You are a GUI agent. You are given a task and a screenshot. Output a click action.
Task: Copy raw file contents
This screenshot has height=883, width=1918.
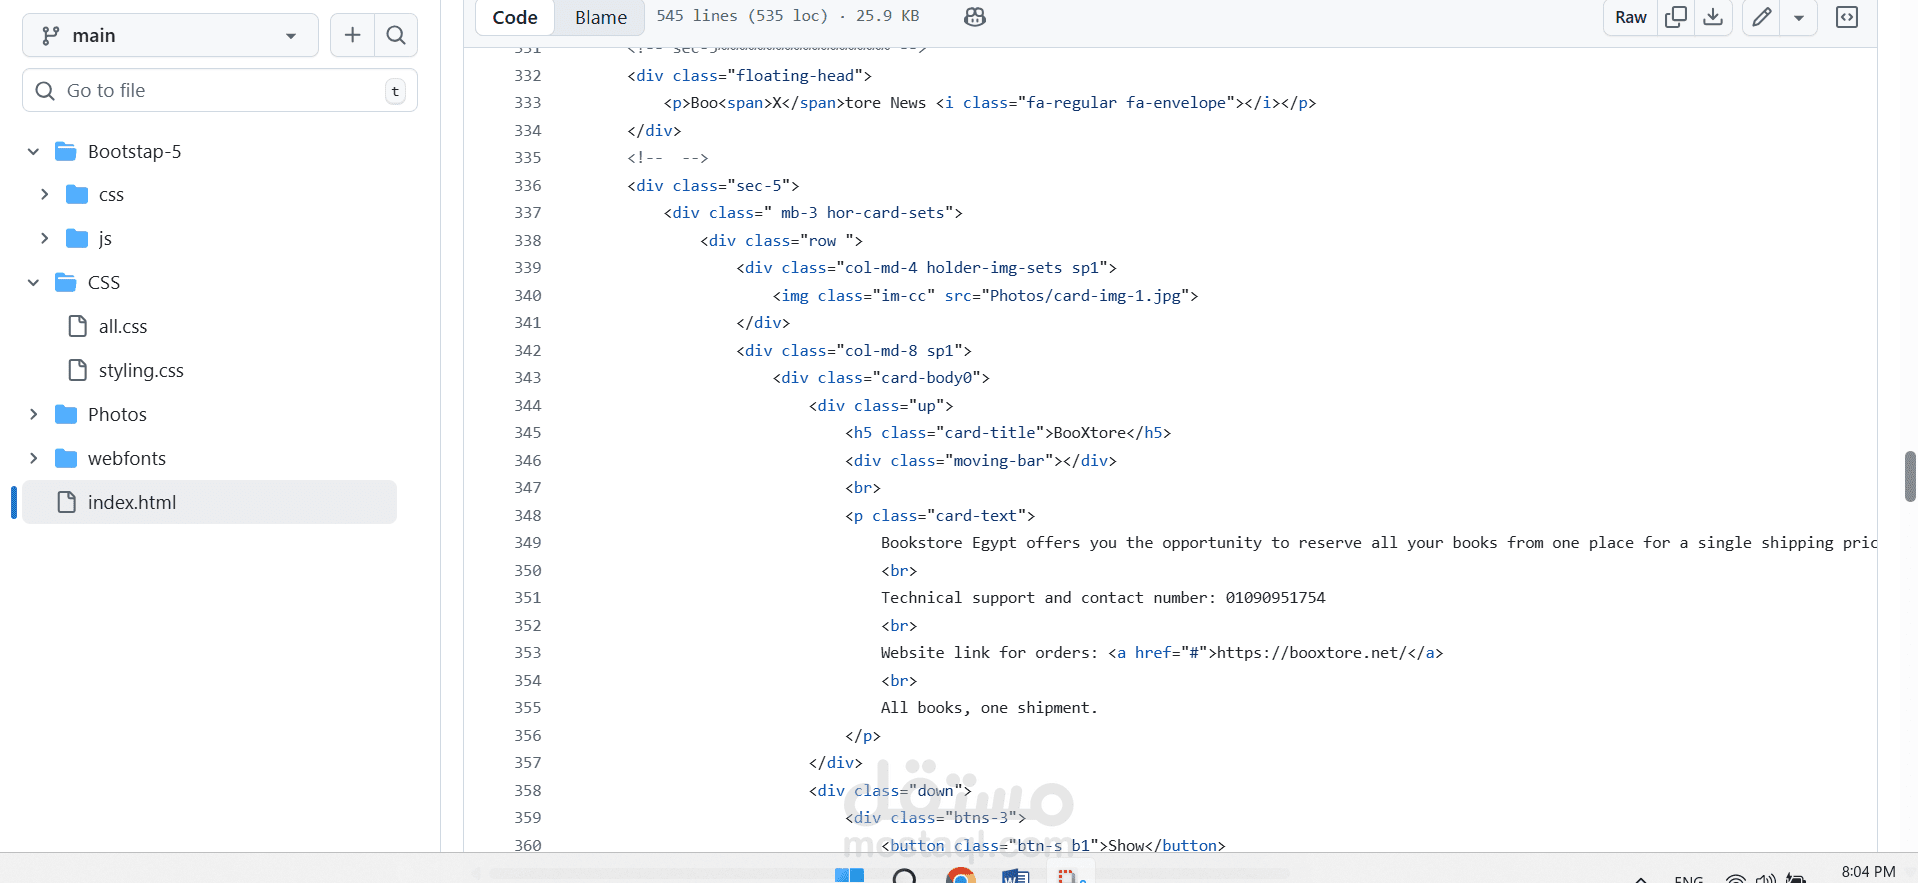click(x=1676, y=17)
